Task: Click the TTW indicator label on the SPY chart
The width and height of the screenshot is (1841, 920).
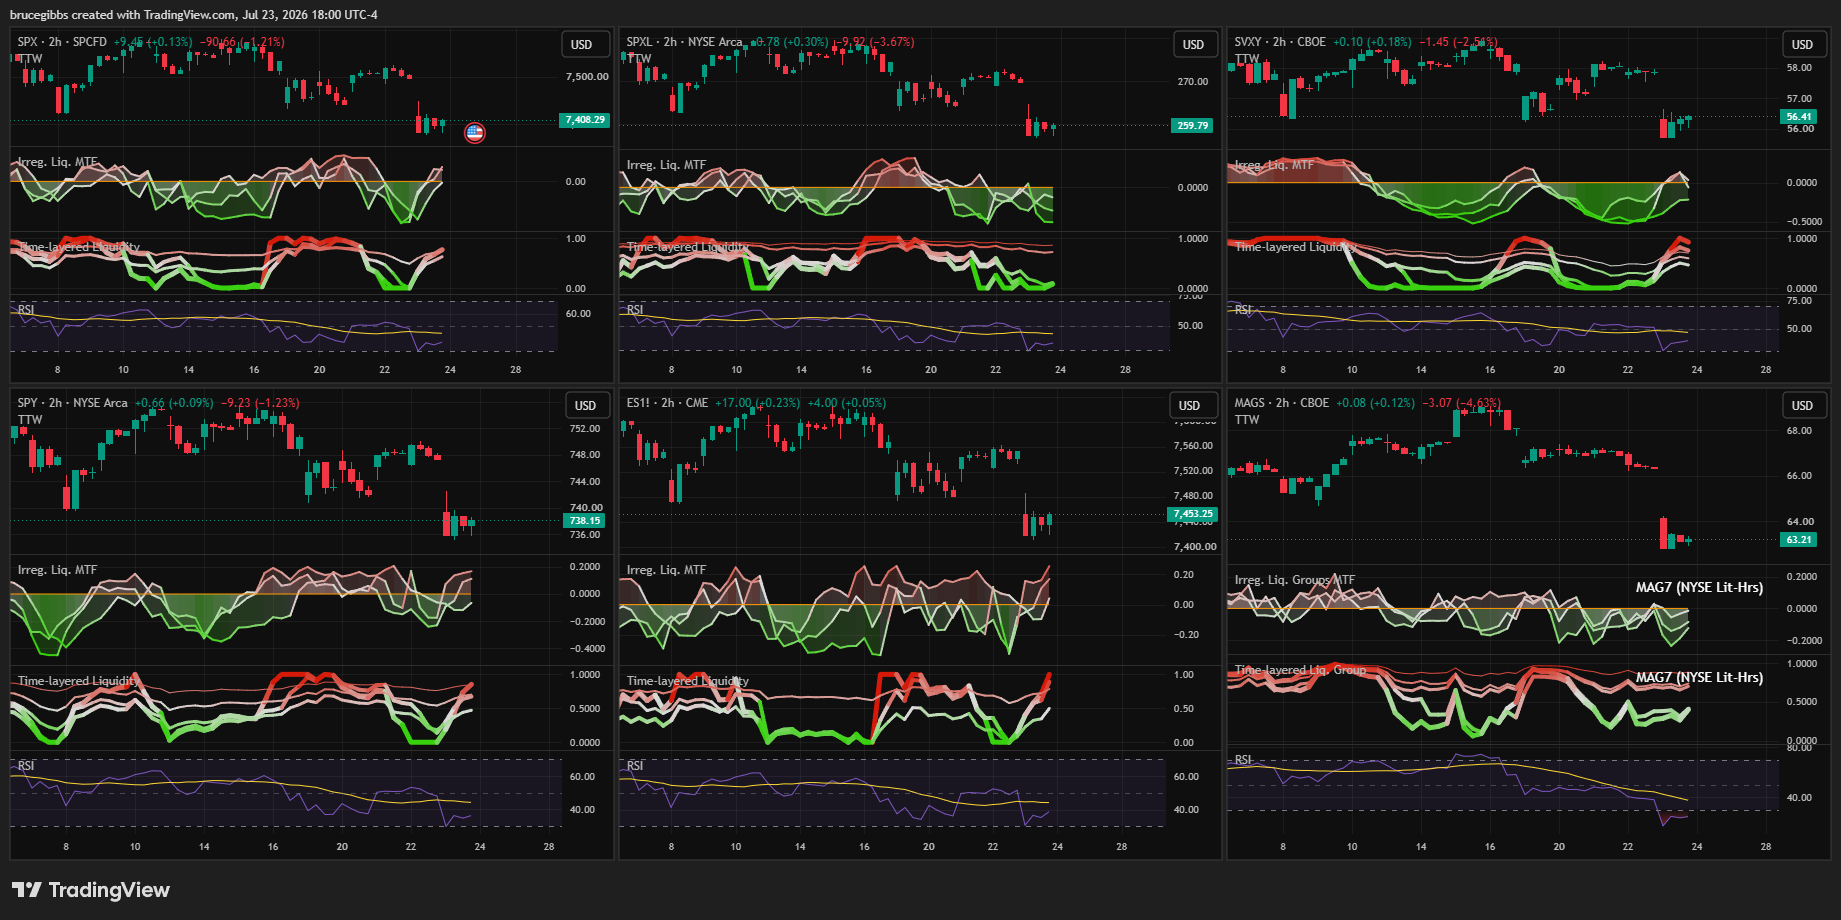Action: 30,420
